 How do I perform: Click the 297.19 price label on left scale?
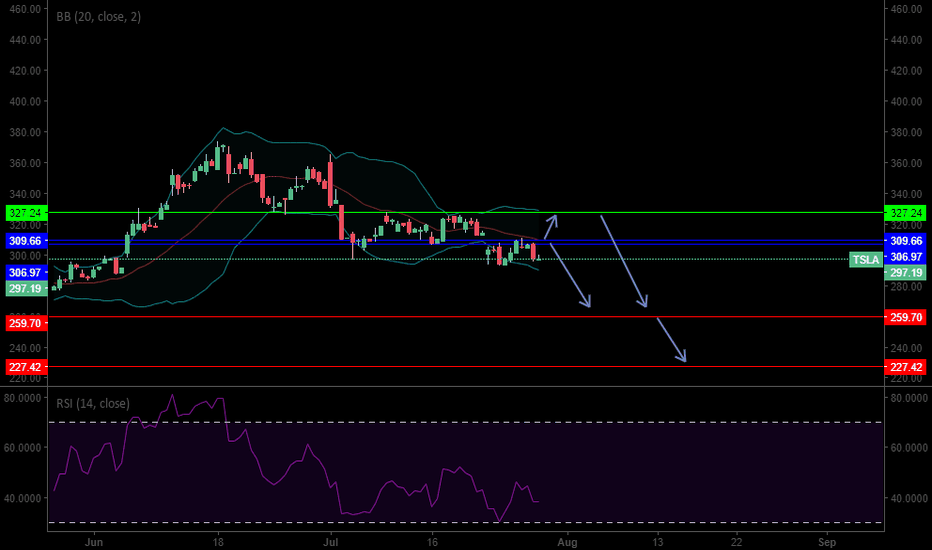coord(26,289)
